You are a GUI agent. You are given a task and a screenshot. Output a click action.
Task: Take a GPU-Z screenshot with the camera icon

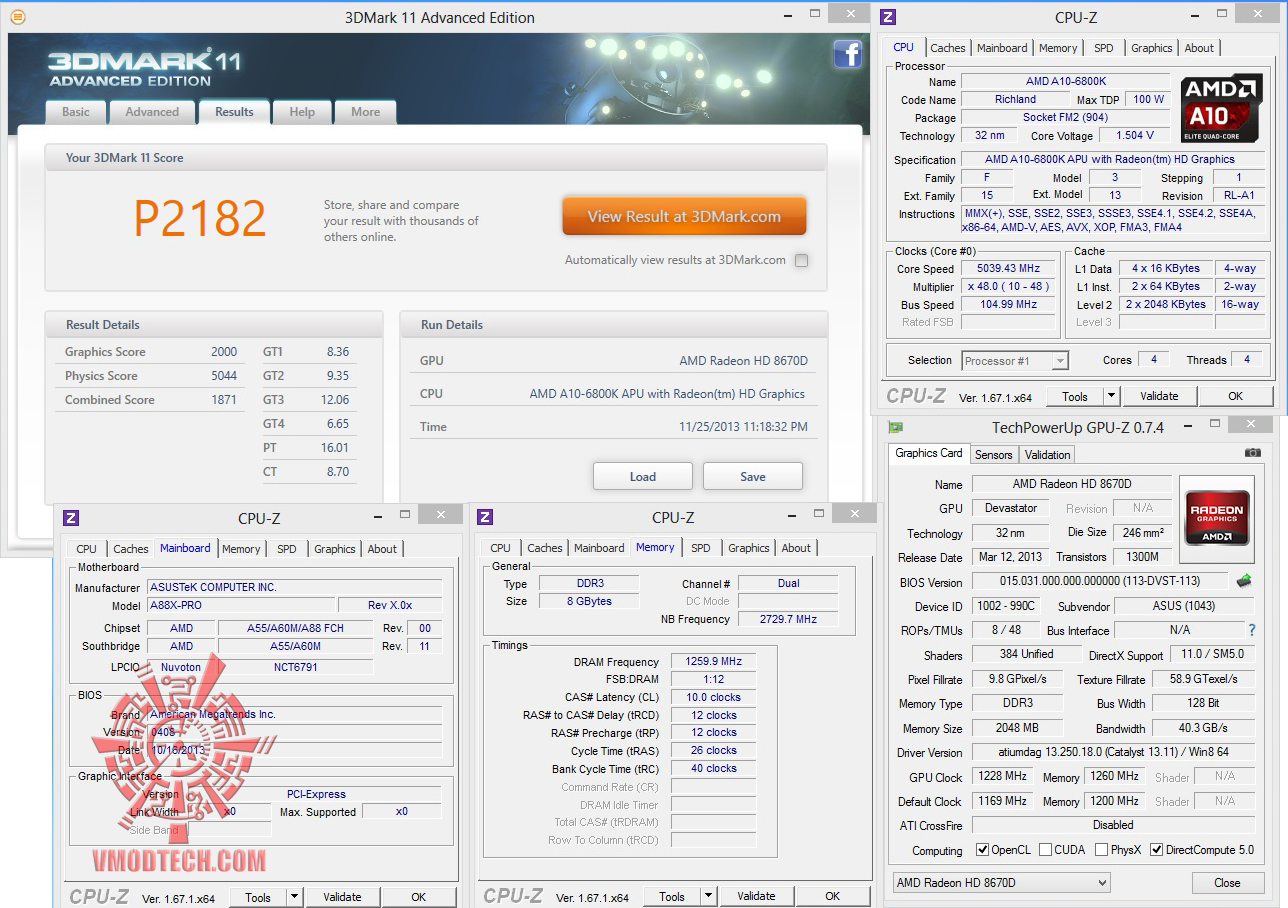[1252, 453]
